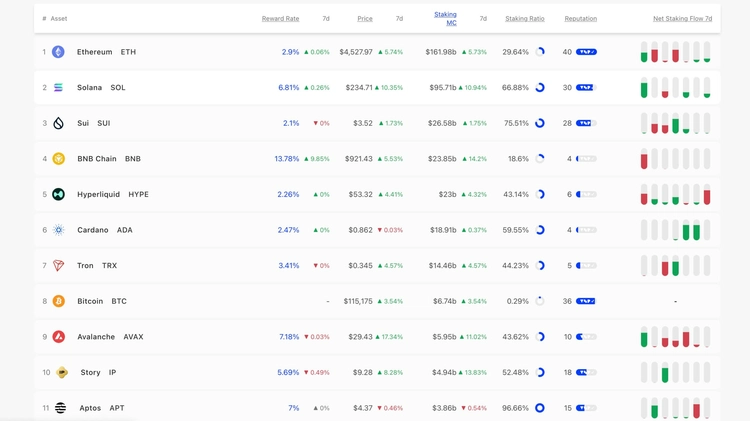
Task: Click the Tron logo icon
Action: [58, 266]
